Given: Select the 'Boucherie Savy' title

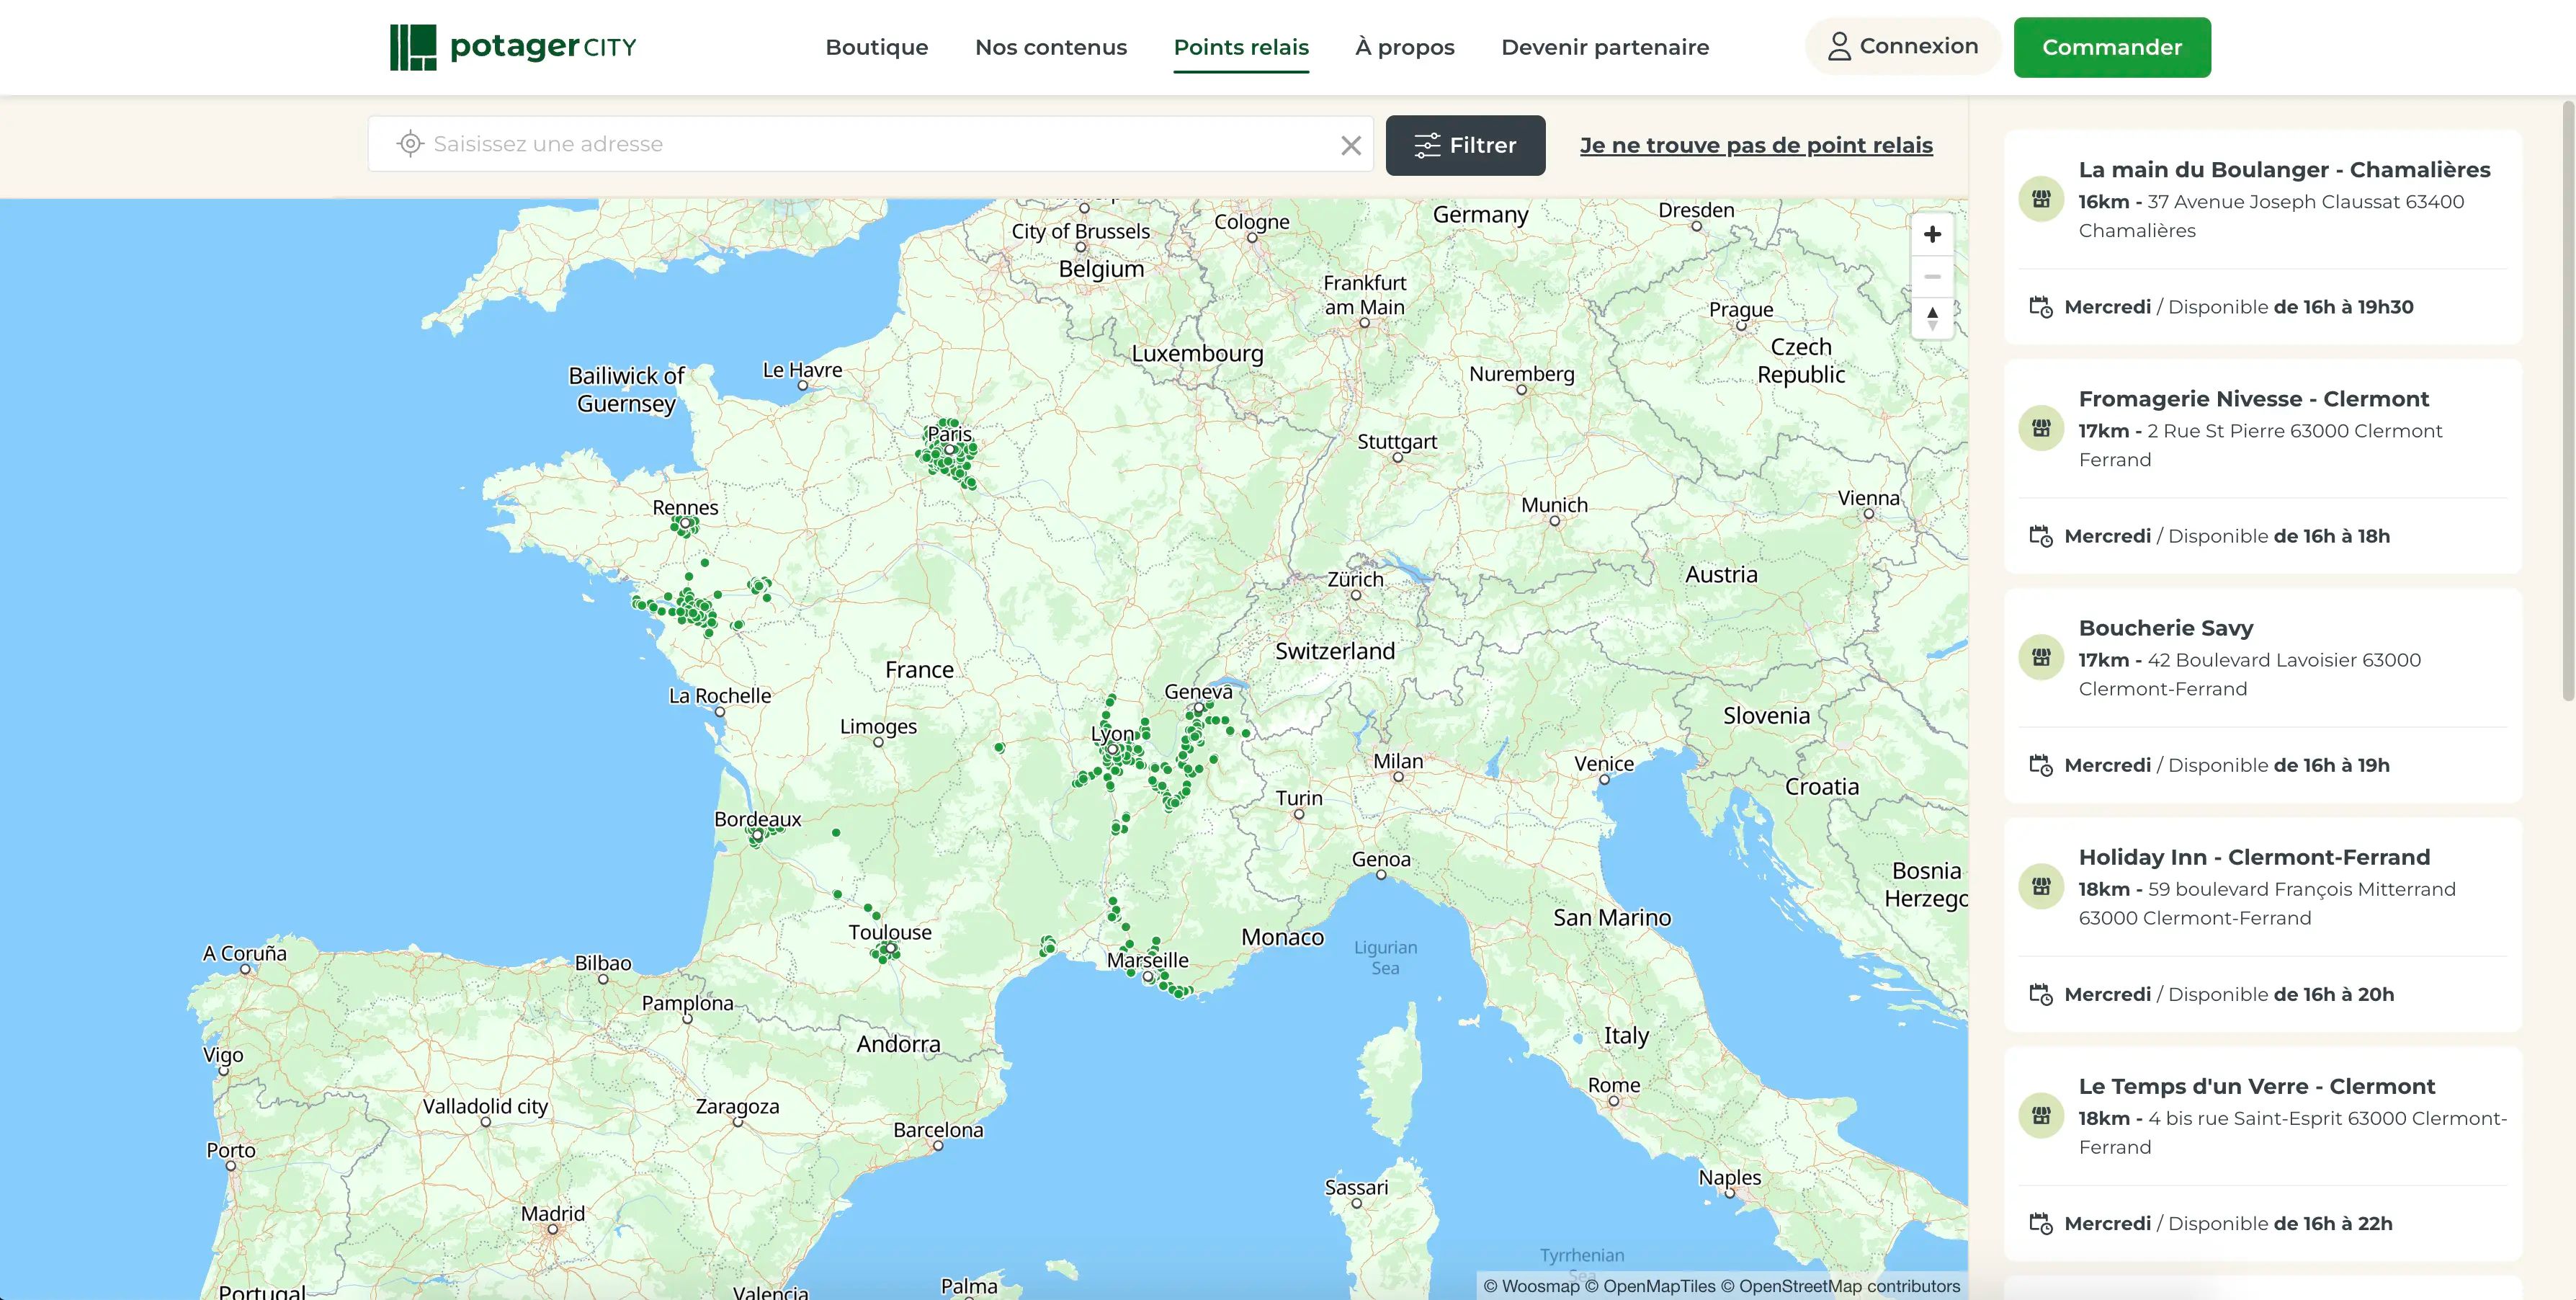Looking at the screenshot, I should coord(2166,628).
